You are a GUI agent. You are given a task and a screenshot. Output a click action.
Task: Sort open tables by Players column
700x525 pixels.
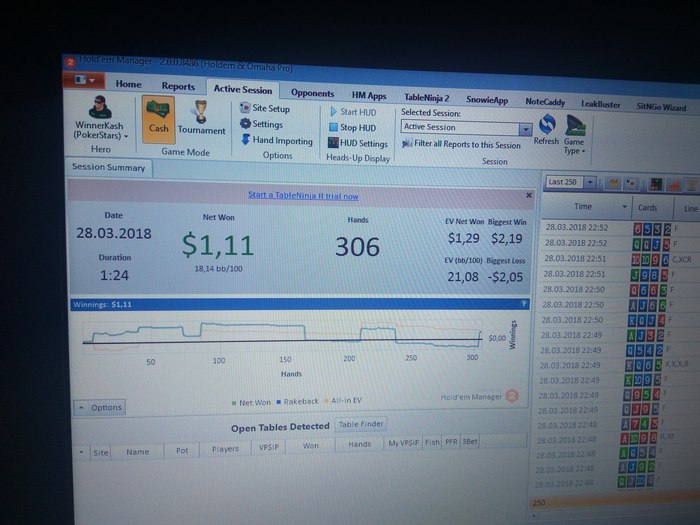tap(225, 449)
